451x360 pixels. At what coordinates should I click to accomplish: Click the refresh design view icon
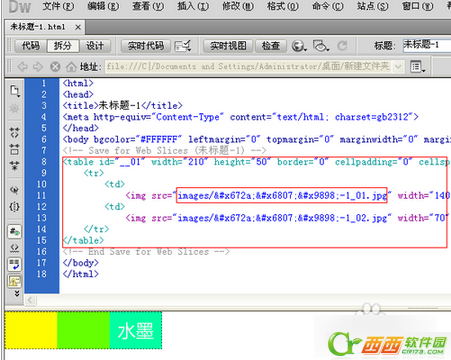click(x=342, y=46)
